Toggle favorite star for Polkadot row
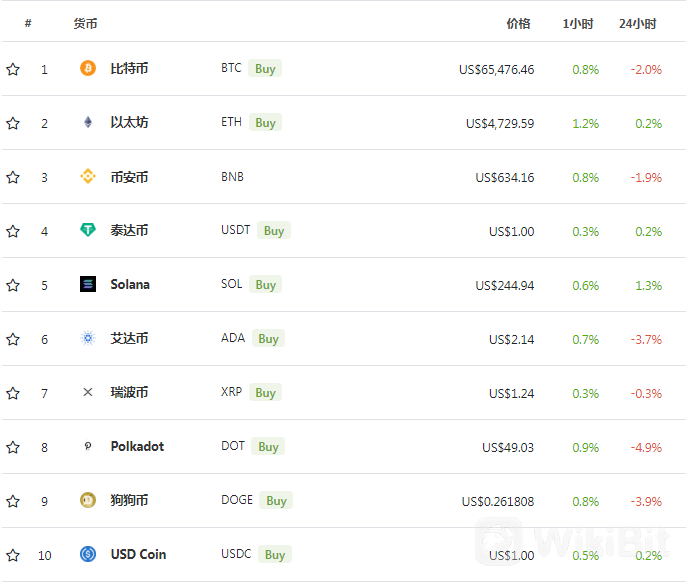This screenshot has width=686, height=584. [x=13, y=447]
